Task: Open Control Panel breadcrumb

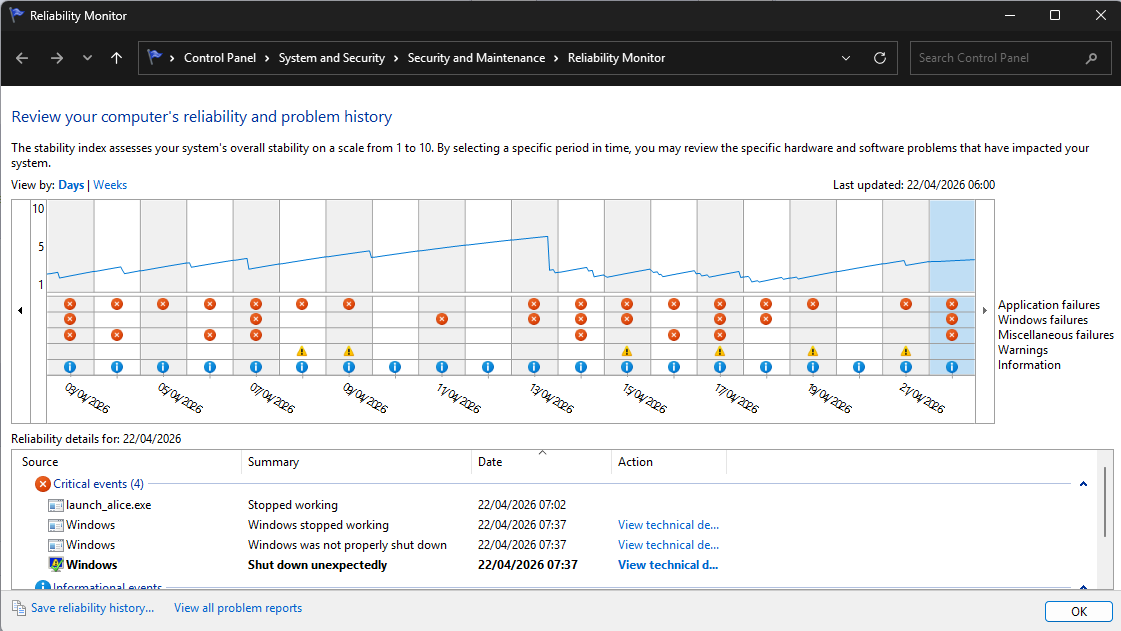Action: pos(219,58)
